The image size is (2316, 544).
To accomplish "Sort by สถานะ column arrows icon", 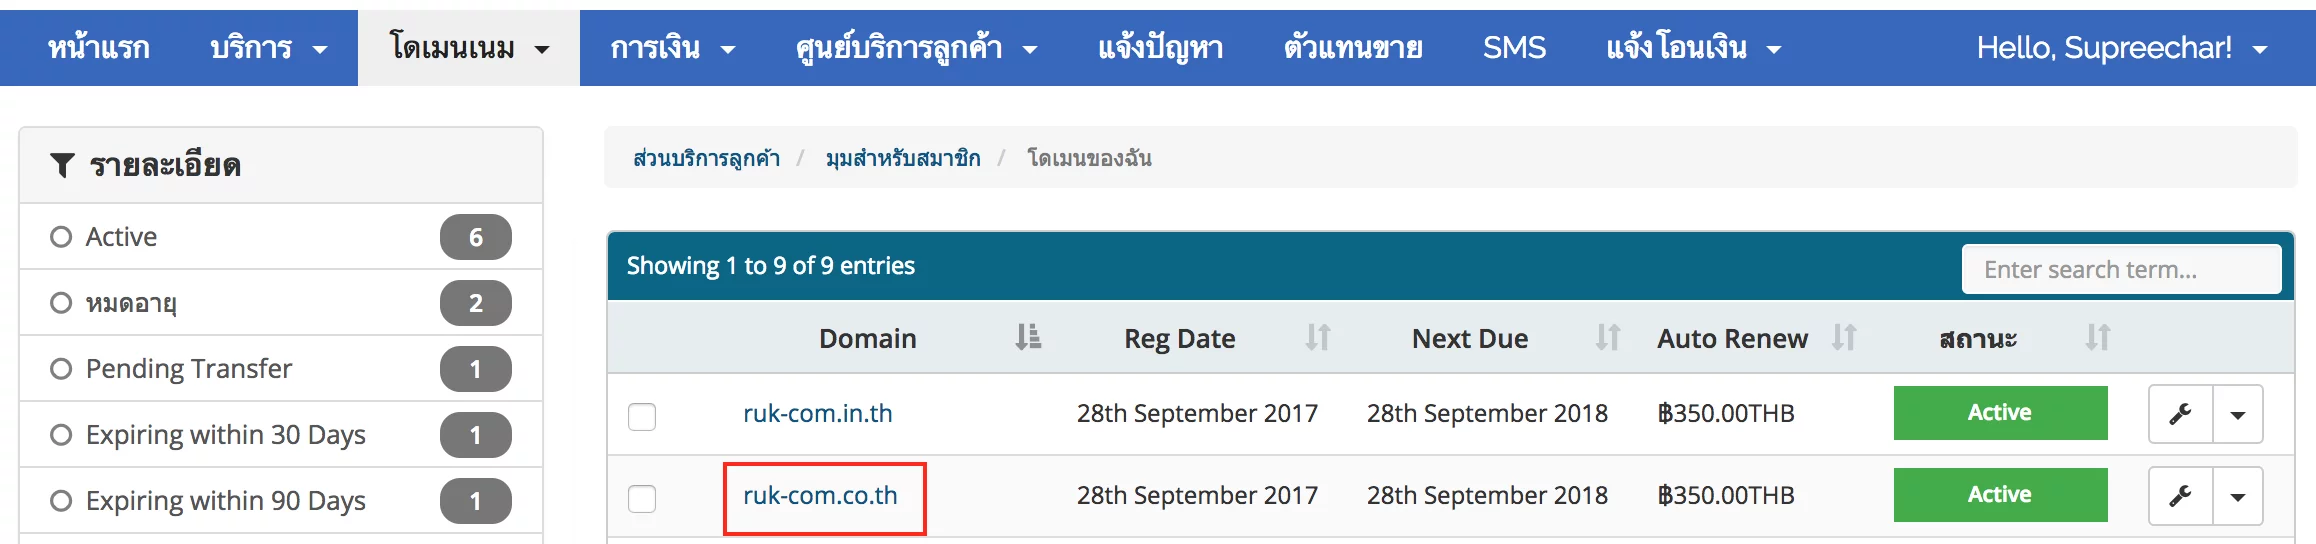I will [x=2098, y=338].
